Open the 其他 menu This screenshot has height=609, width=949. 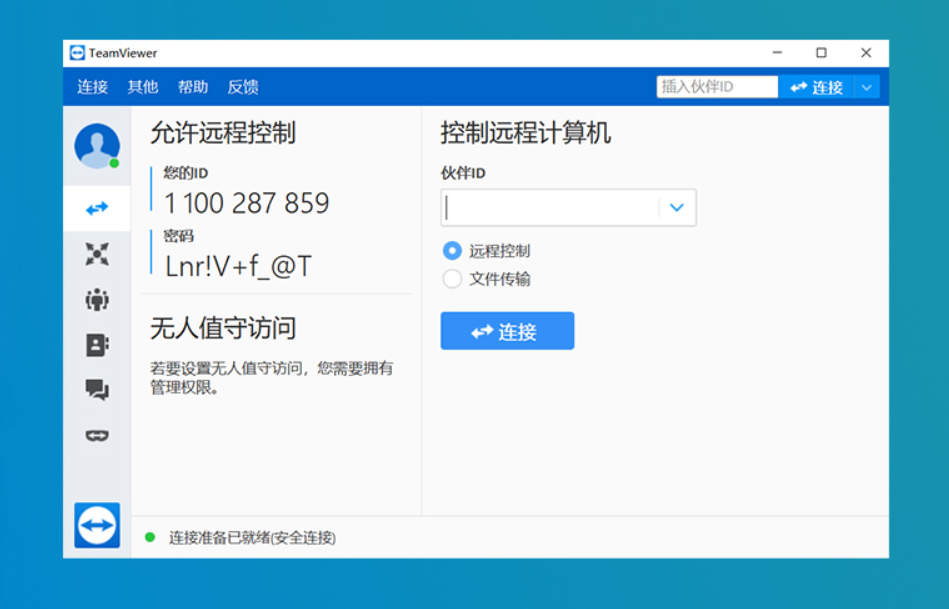[144, 87]
